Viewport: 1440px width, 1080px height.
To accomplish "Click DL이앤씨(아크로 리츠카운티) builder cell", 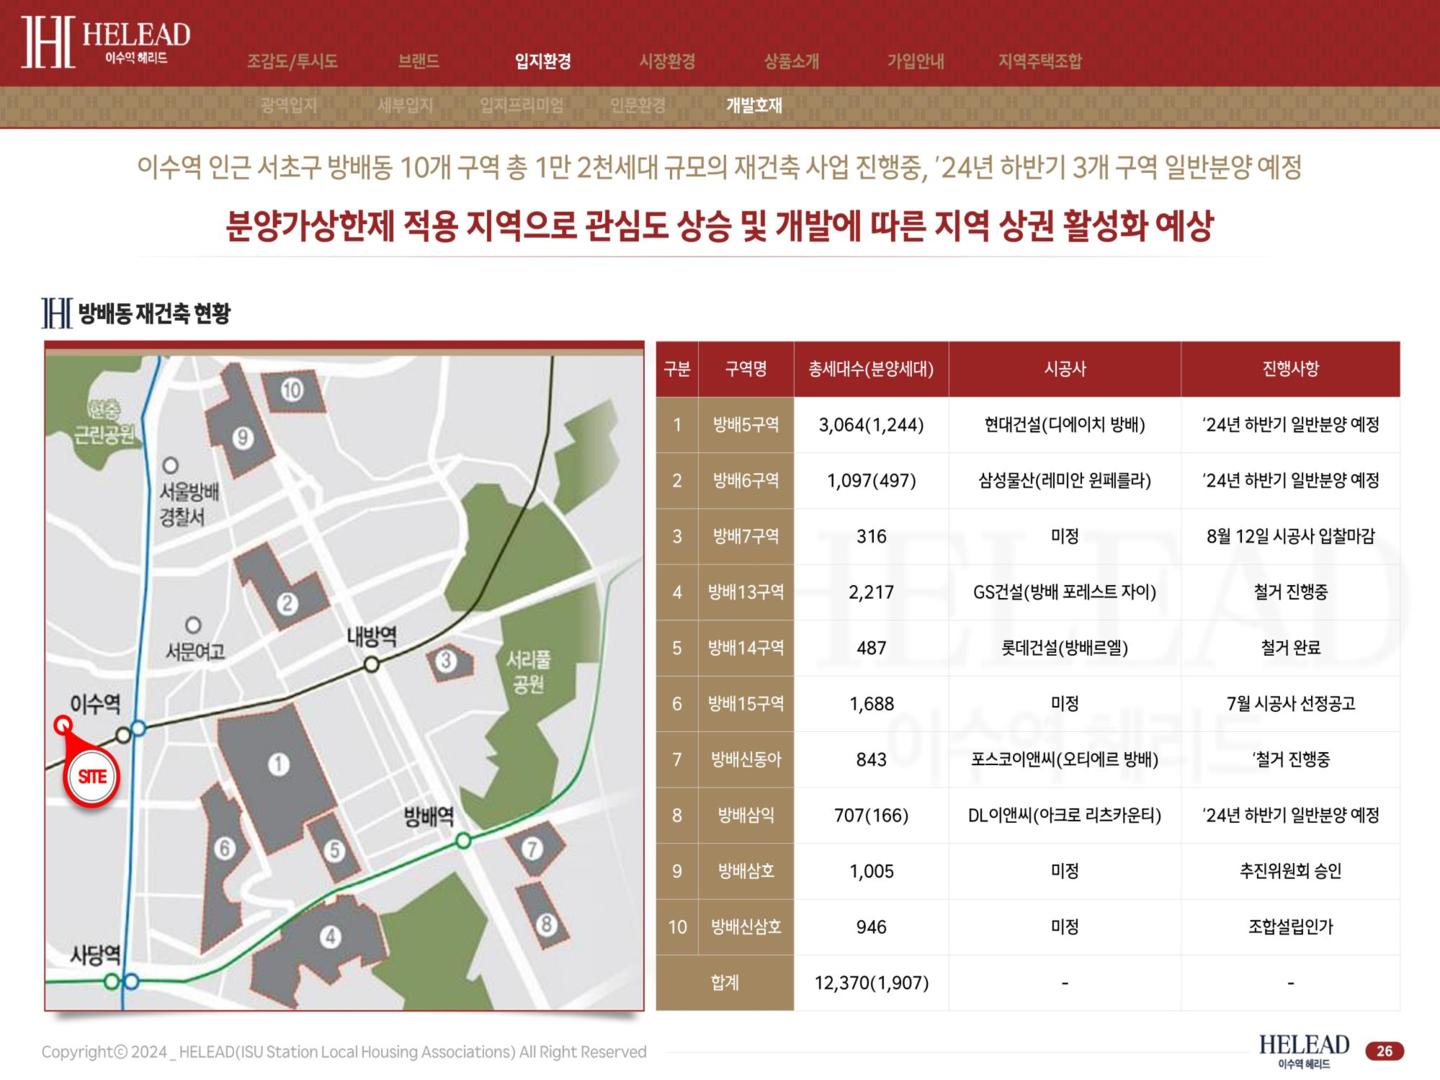I will (x=1065, y=816).
